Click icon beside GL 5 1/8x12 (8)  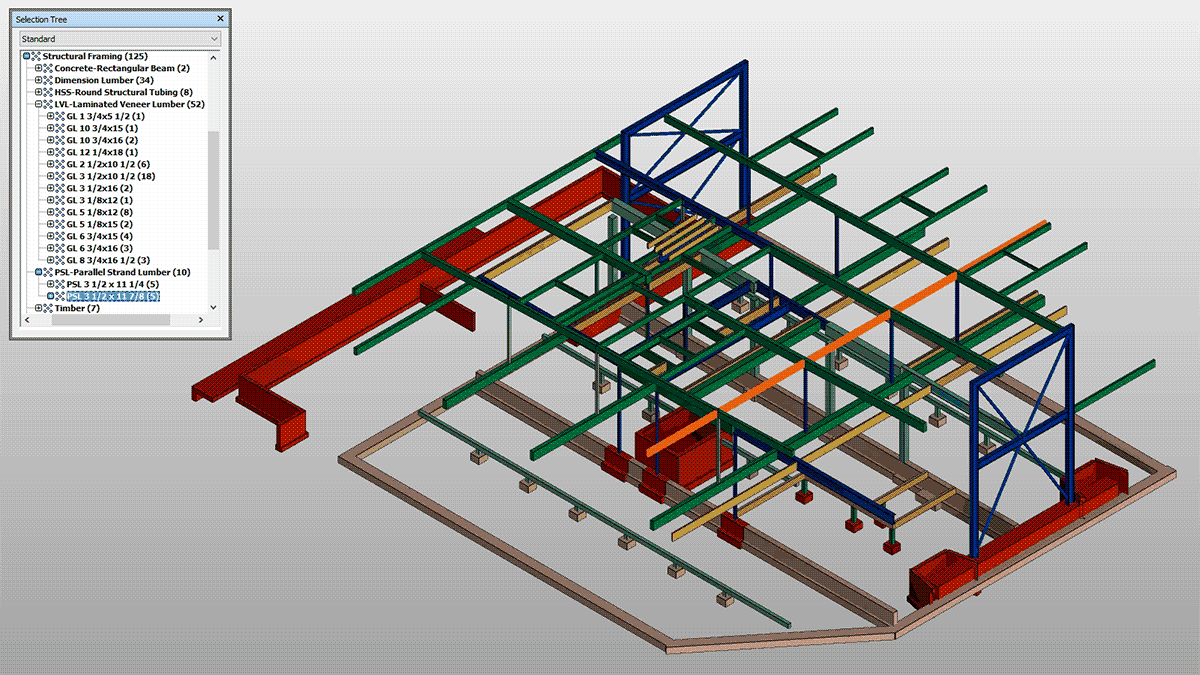[x=60, y=212]
